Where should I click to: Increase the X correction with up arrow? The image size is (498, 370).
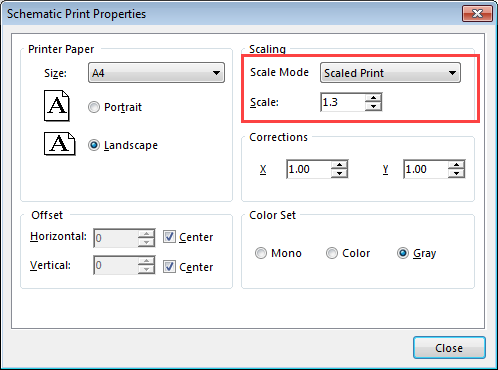pyautogui.click(x=339, y=165)
